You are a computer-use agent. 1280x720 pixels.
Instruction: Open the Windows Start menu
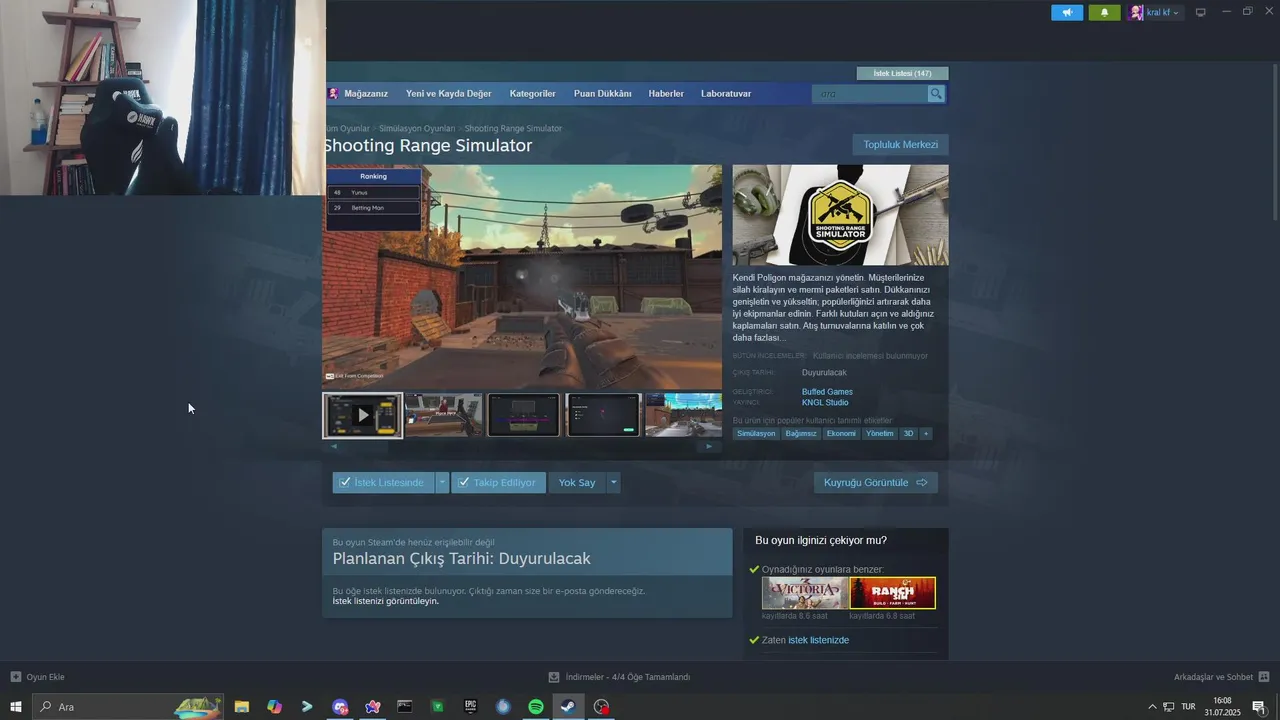16,707
